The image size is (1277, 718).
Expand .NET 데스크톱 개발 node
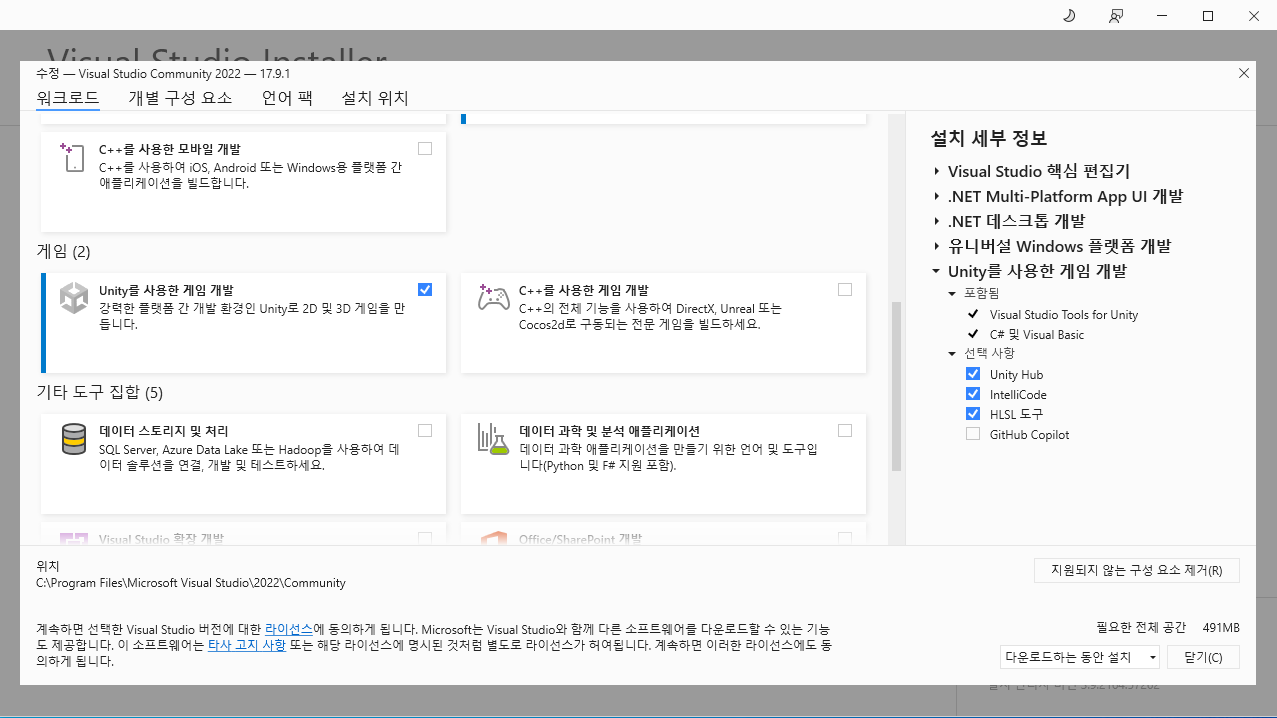point(937,222)
